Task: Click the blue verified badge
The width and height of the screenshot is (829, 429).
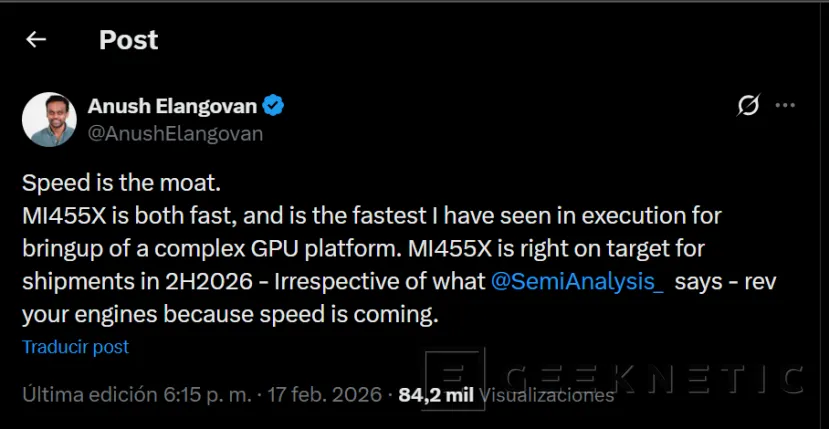Action: click(274, 106)
